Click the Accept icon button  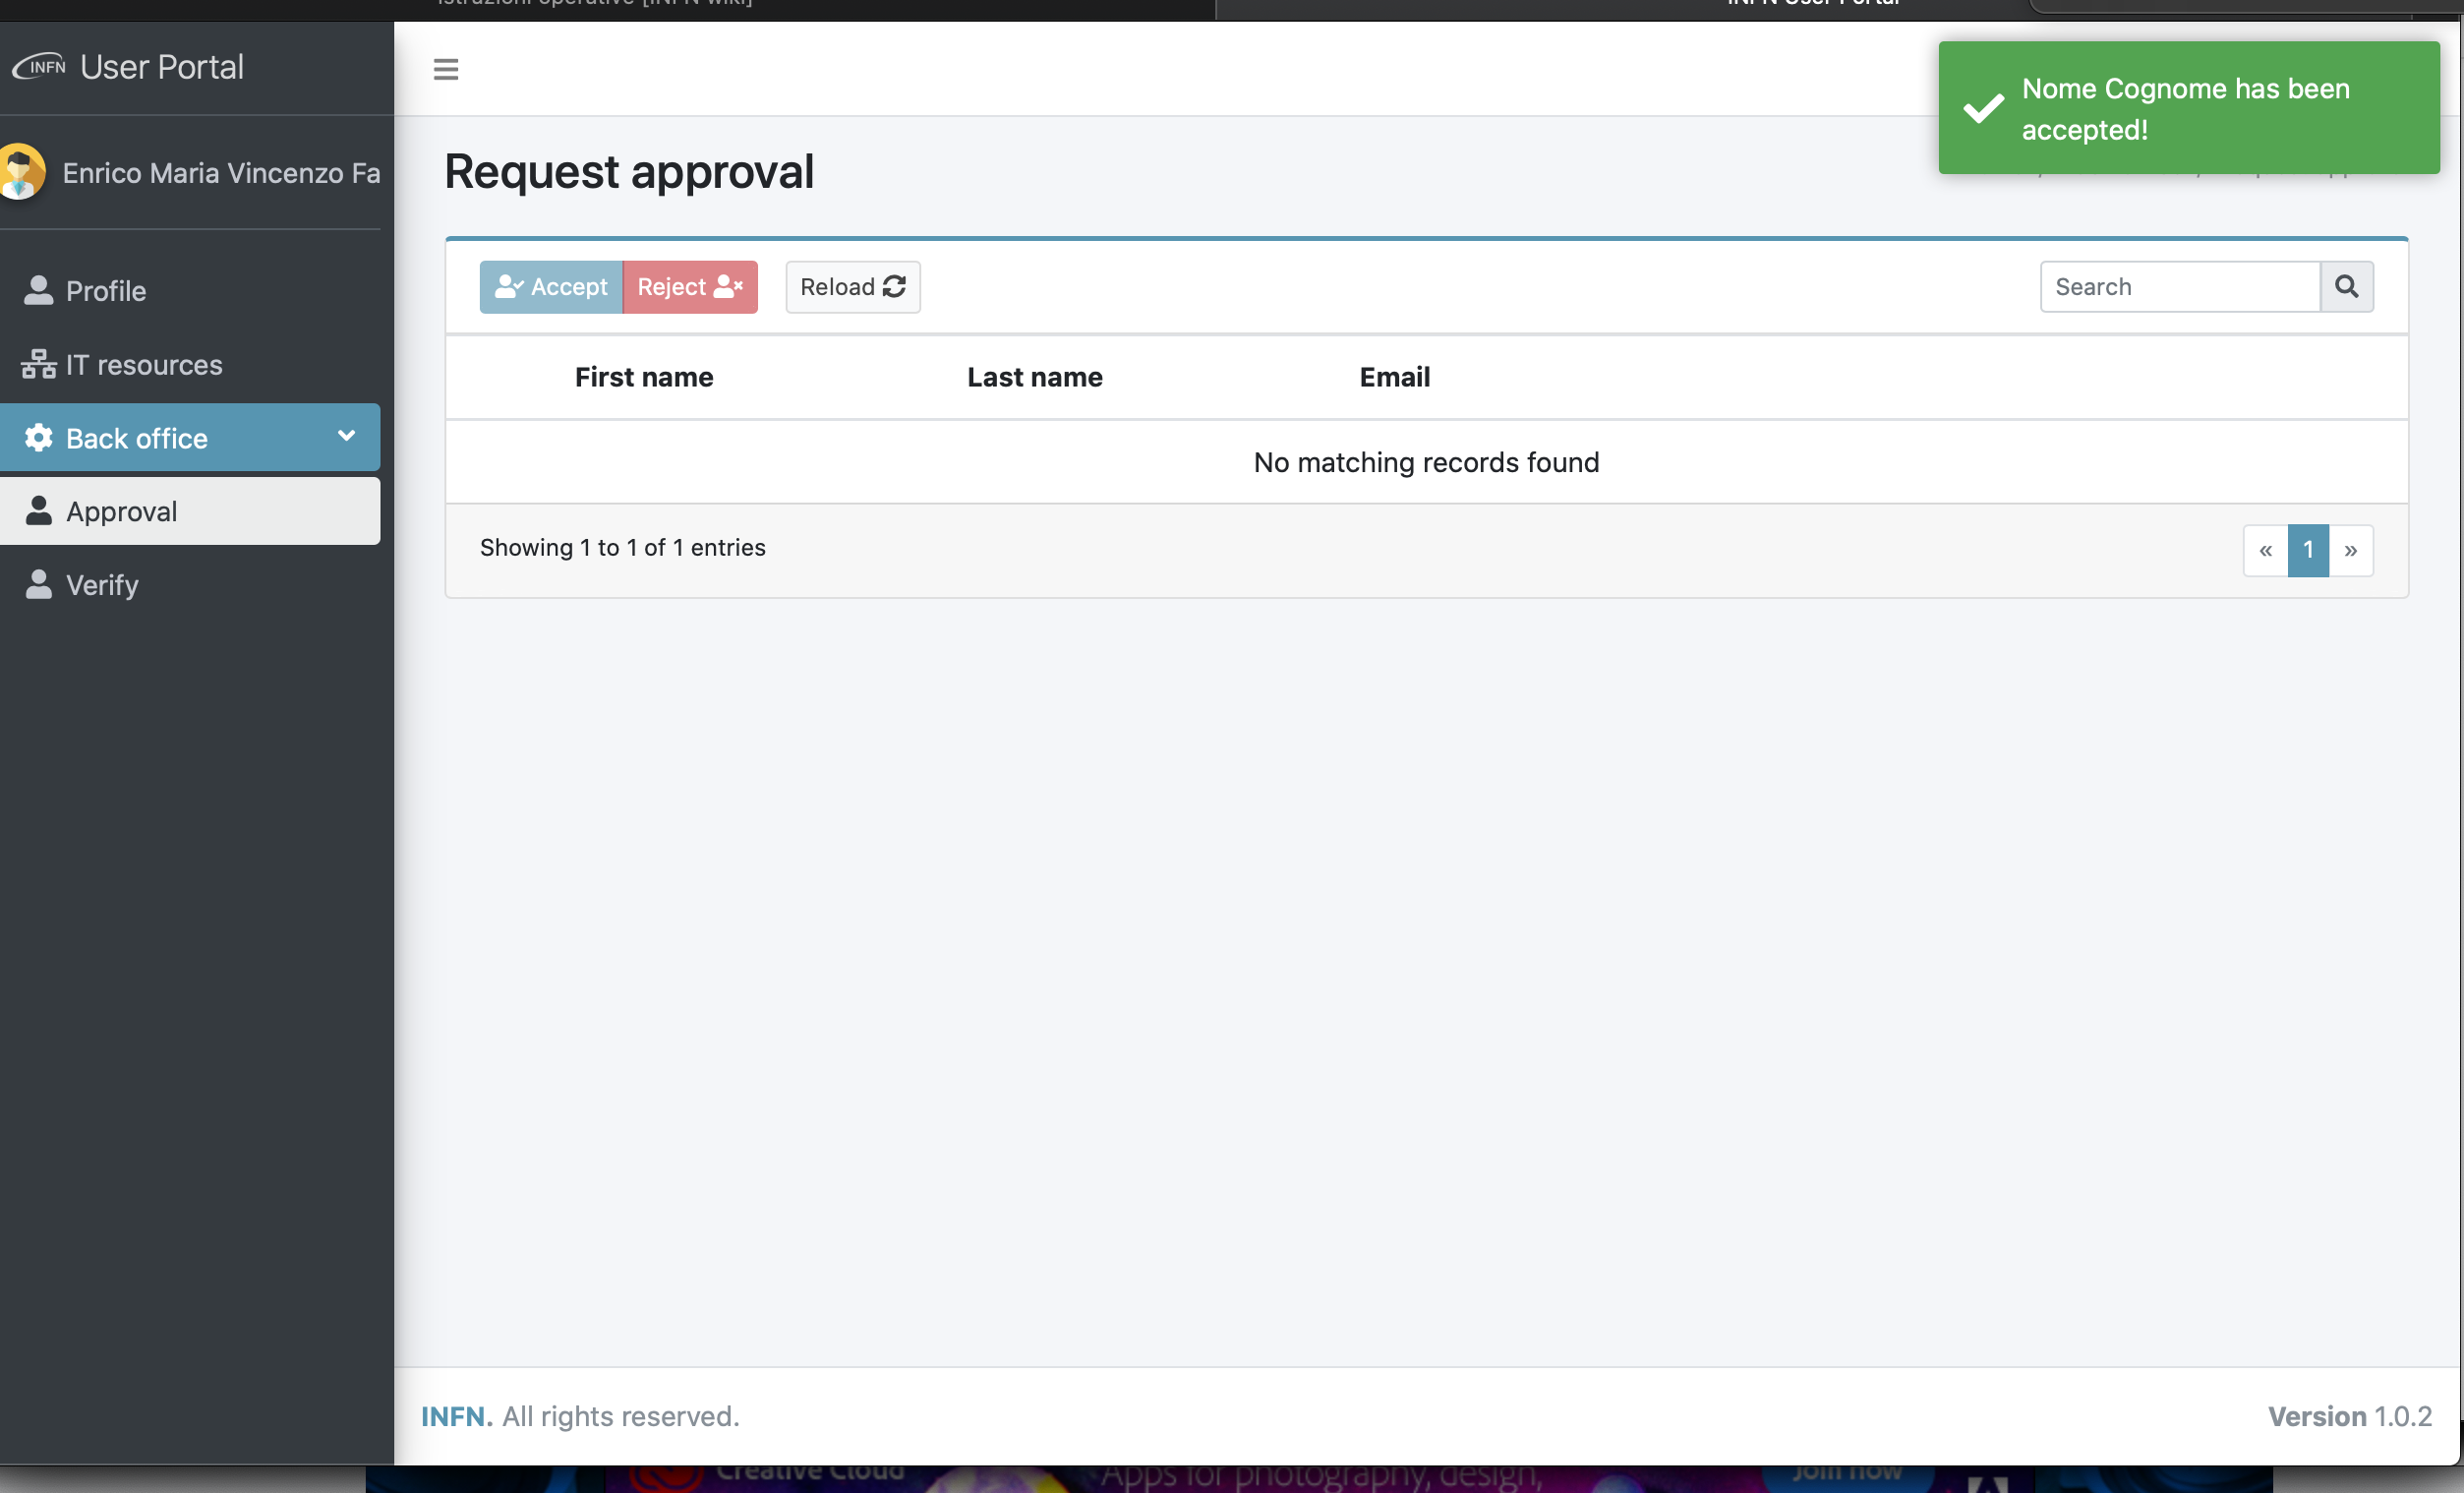click(551, 287)
